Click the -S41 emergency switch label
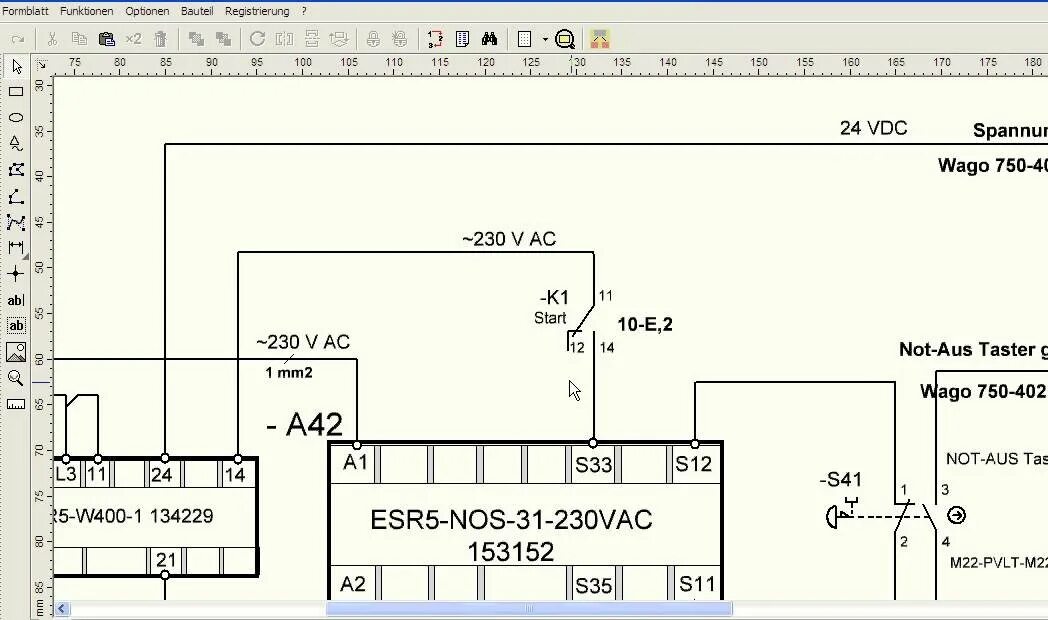This screenshot has width=1048, height=620. pos(840,480)
